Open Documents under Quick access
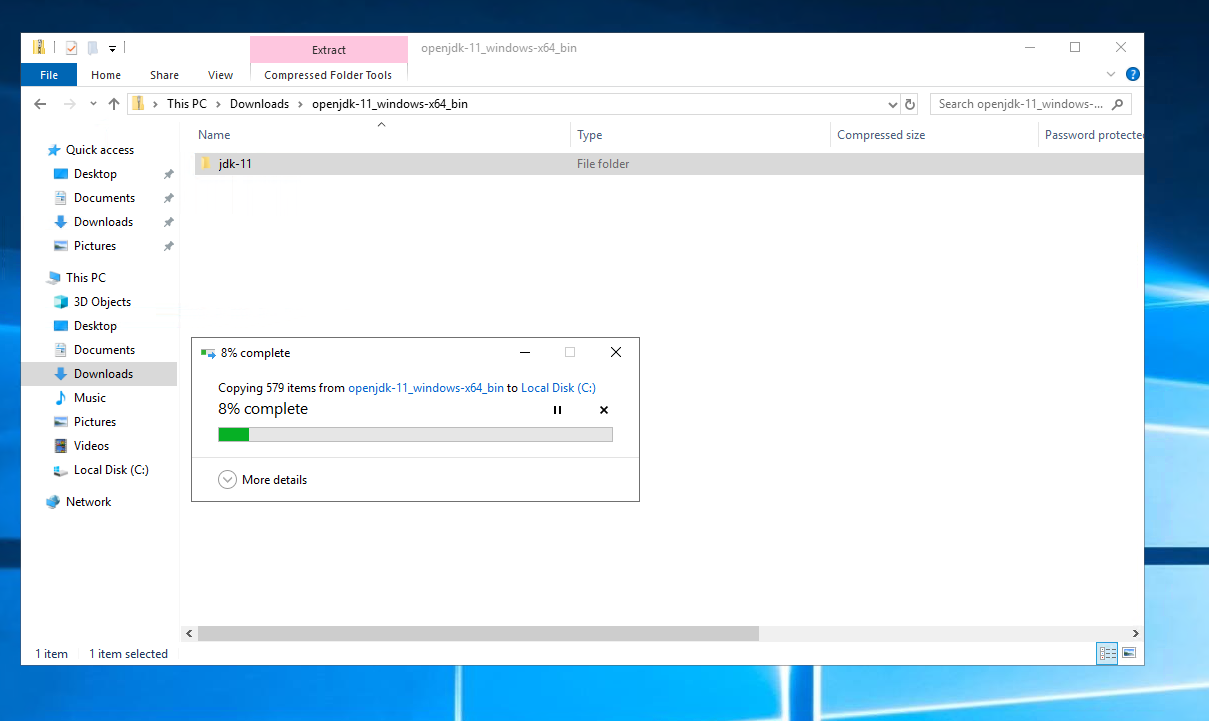Screen dimensions: 1209x721 [x=104, y=198]
